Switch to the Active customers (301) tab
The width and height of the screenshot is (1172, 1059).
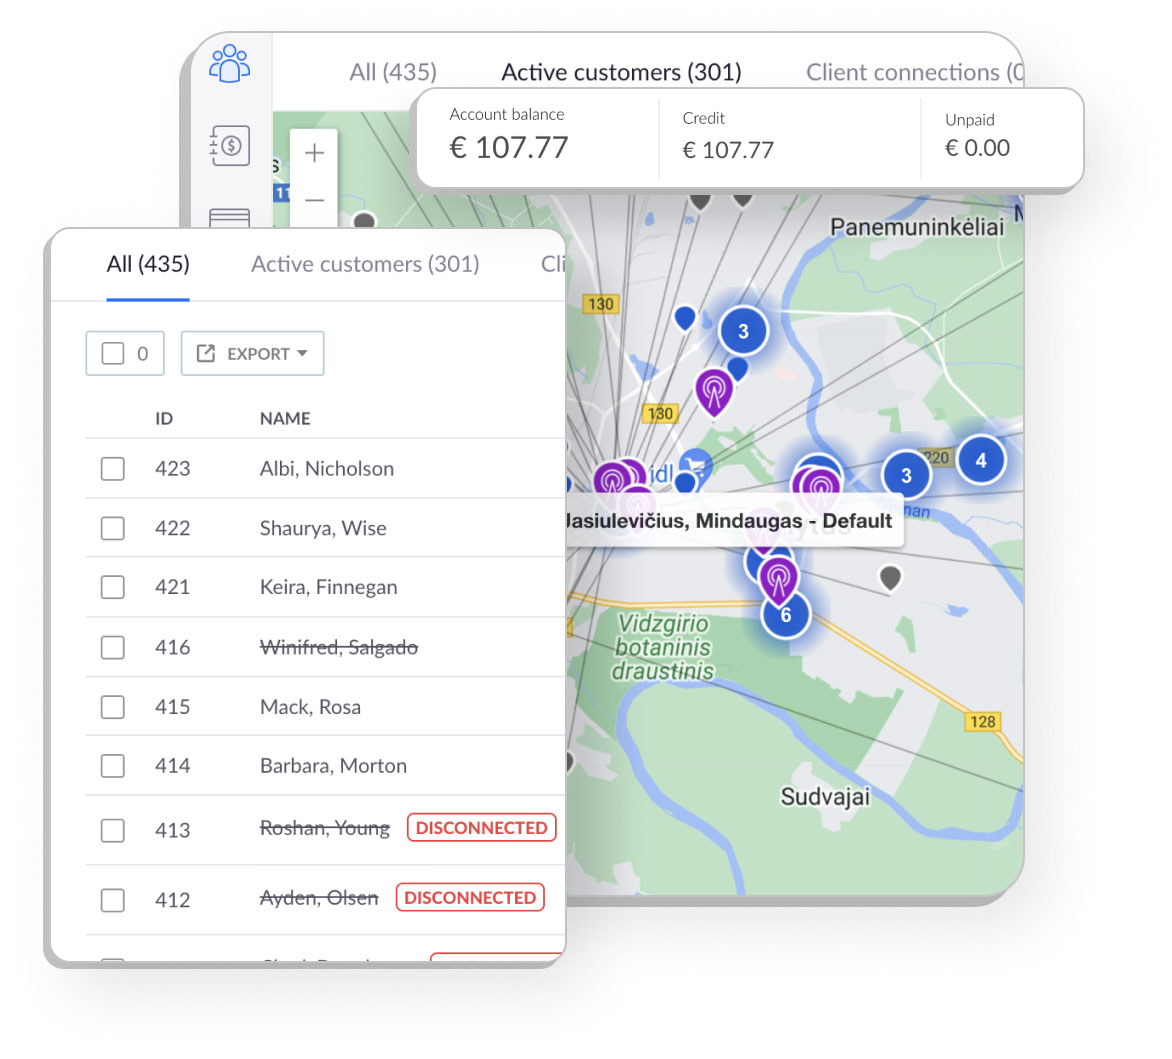tap(365, 264)
